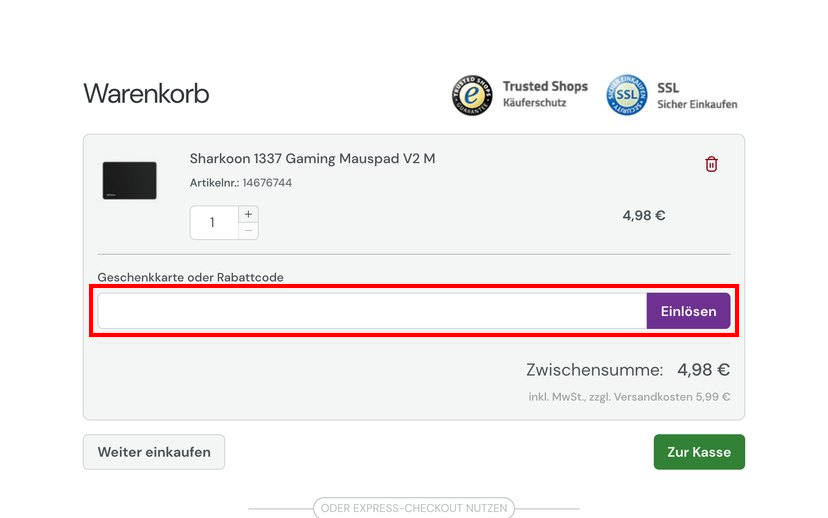
Task: Click the ODER EXPRESS-CHECKOUT NUTZEN label
Action: (414, 508)
